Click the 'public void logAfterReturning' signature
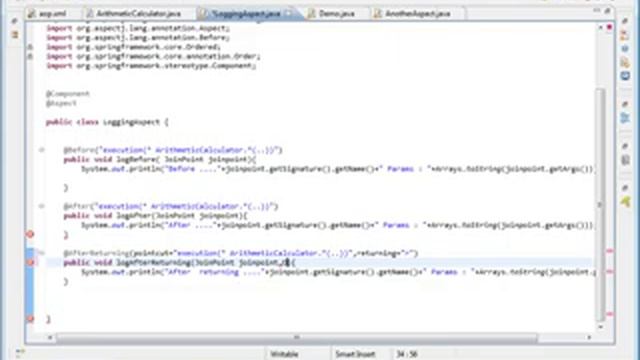640x360 pixels. [179, 263]
